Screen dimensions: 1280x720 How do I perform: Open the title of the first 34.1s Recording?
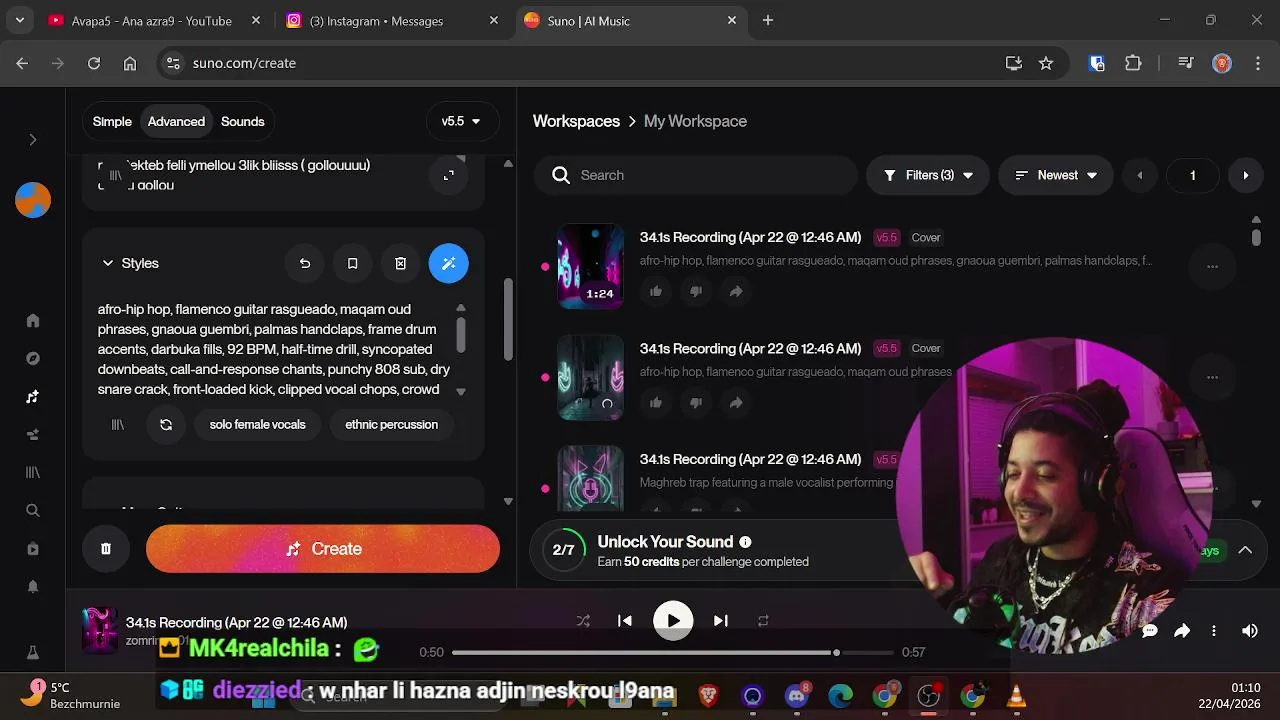750,237
